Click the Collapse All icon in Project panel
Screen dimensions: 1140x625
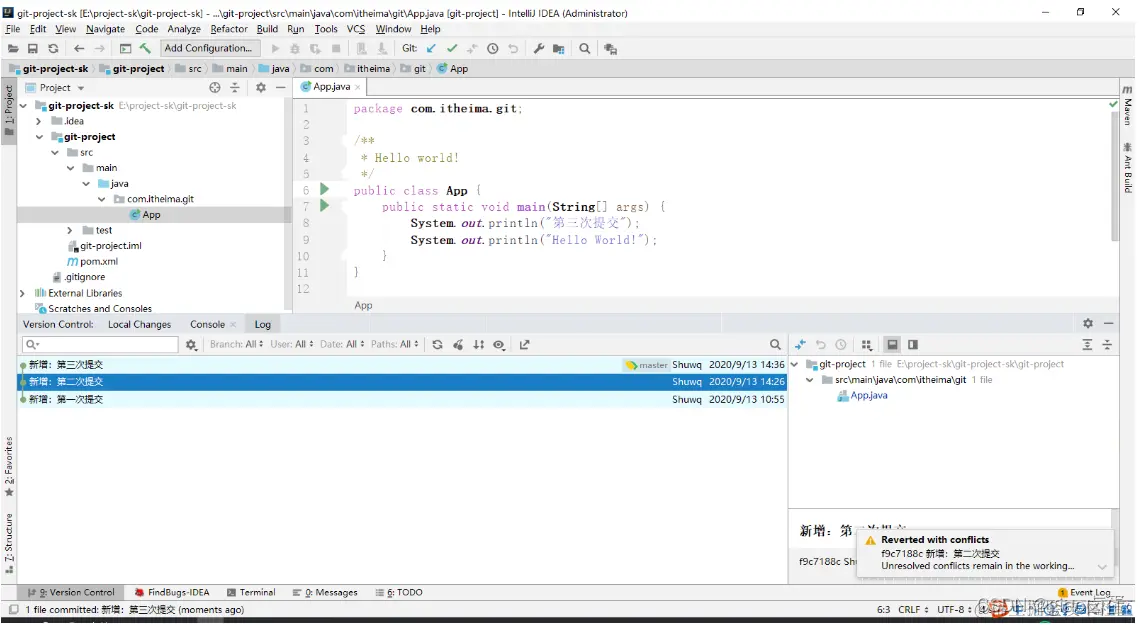[234, 88]
